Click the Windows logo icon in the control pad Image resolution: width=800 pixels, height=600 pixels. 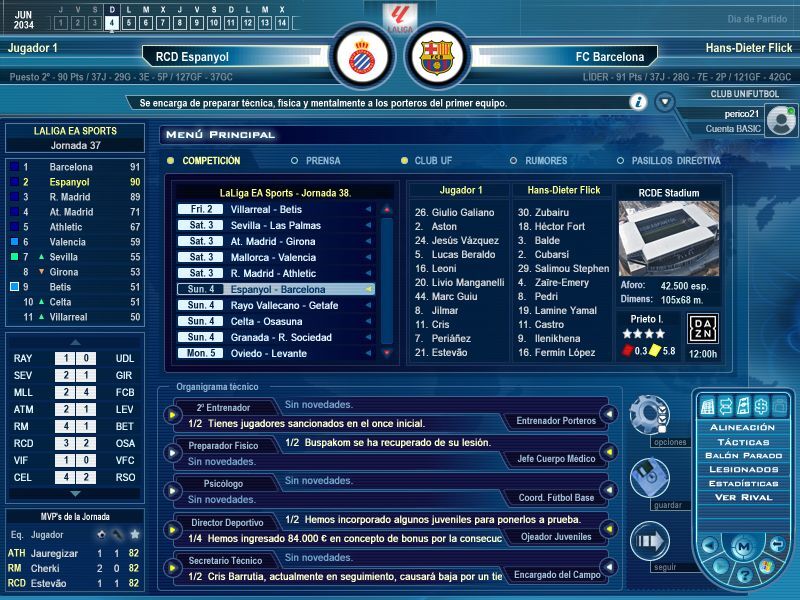767,567
